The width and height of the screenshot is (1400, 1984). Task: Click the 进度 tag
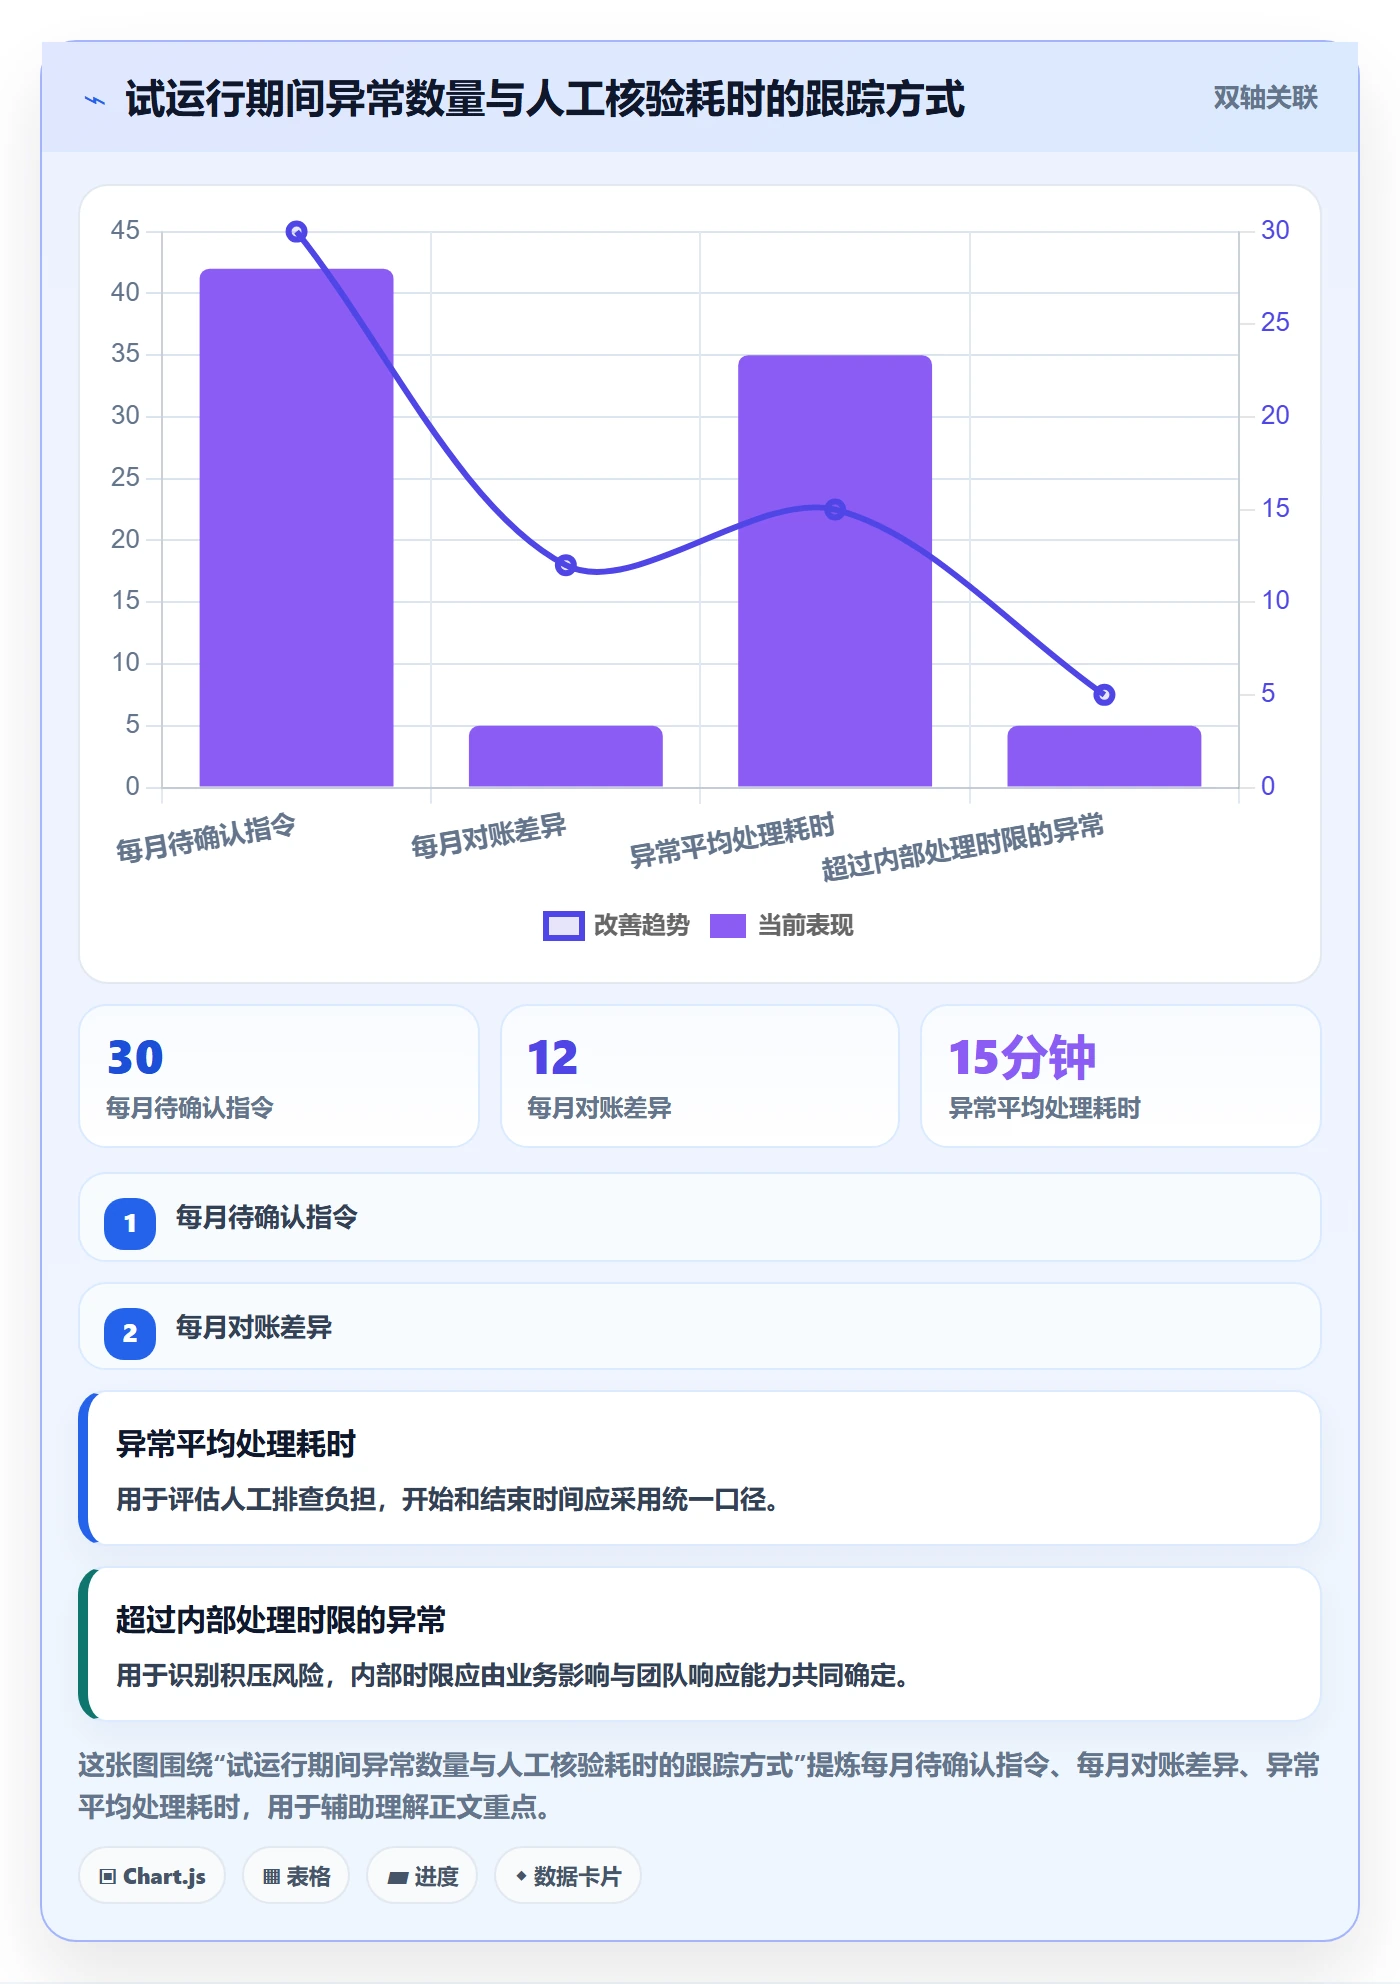422,1876
